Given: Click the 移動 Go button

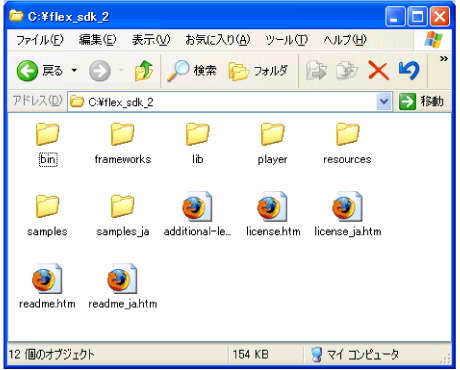Looking at the screenshot, I should pyautogui.click(x=421, y=101).
